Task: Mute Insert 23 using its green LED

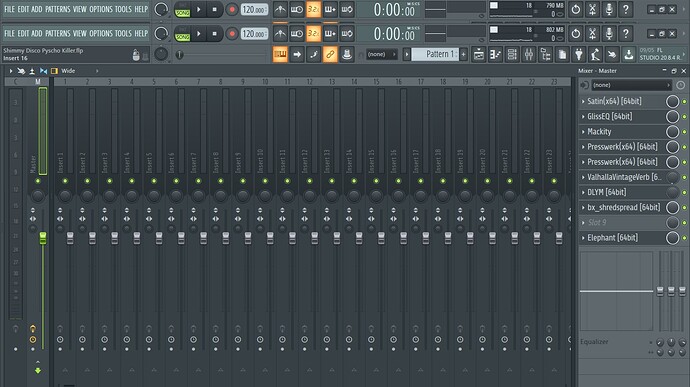Action: (x=554, y=181)
